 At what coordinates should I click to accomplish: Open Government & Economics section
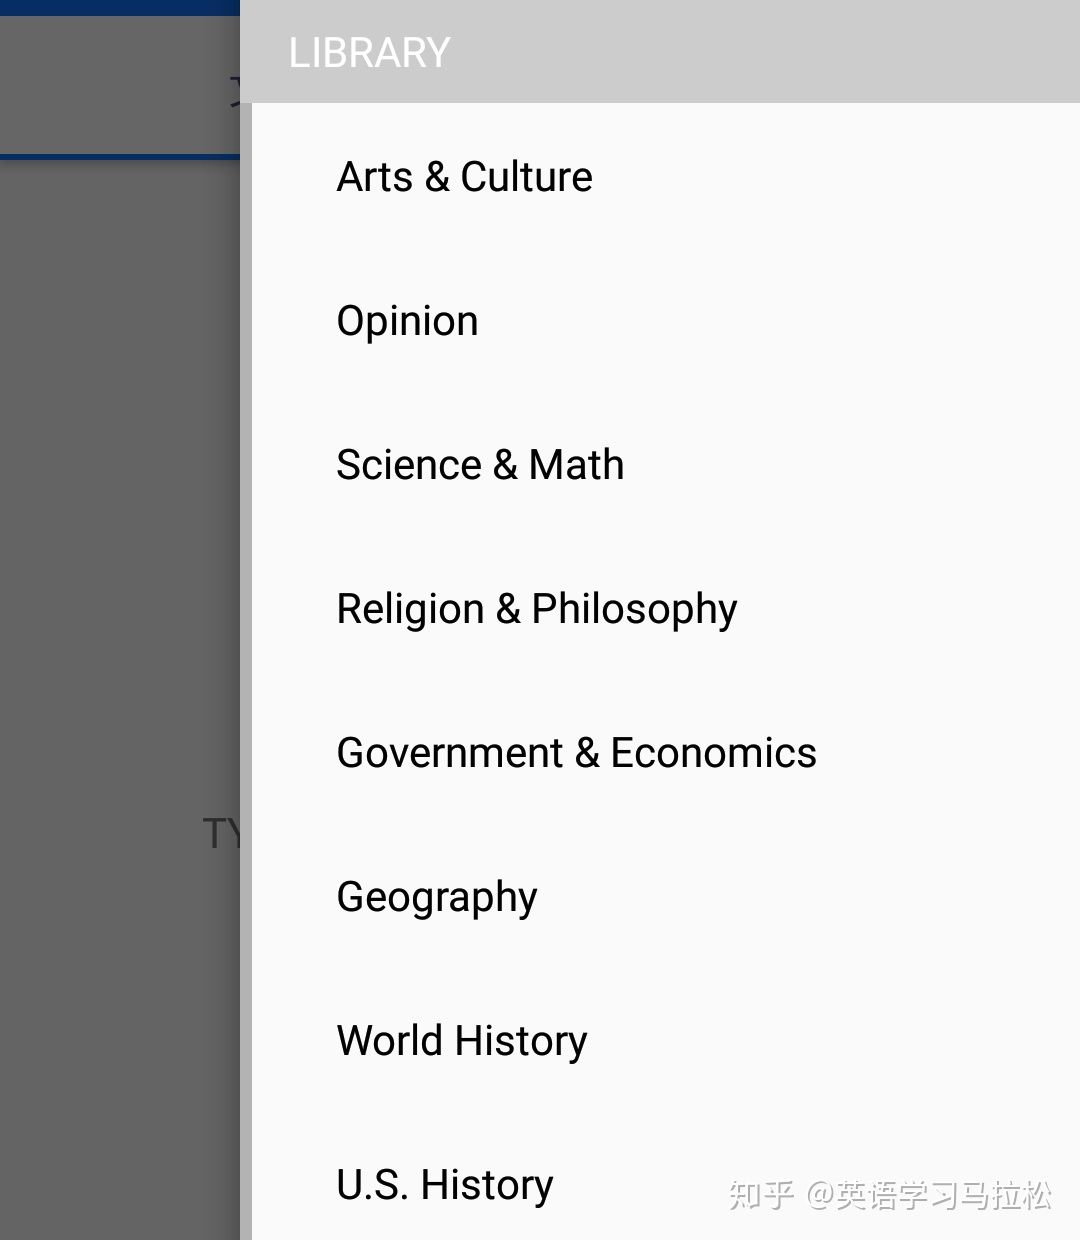pos(576,753)
